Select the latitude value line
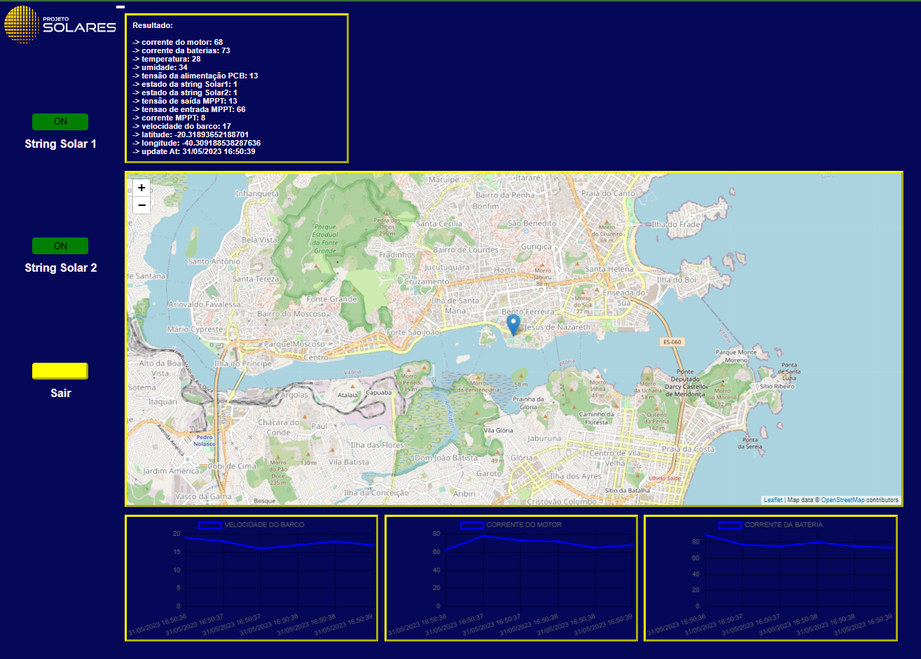Viewport: 921px width, 659px height. click(190, 135)
